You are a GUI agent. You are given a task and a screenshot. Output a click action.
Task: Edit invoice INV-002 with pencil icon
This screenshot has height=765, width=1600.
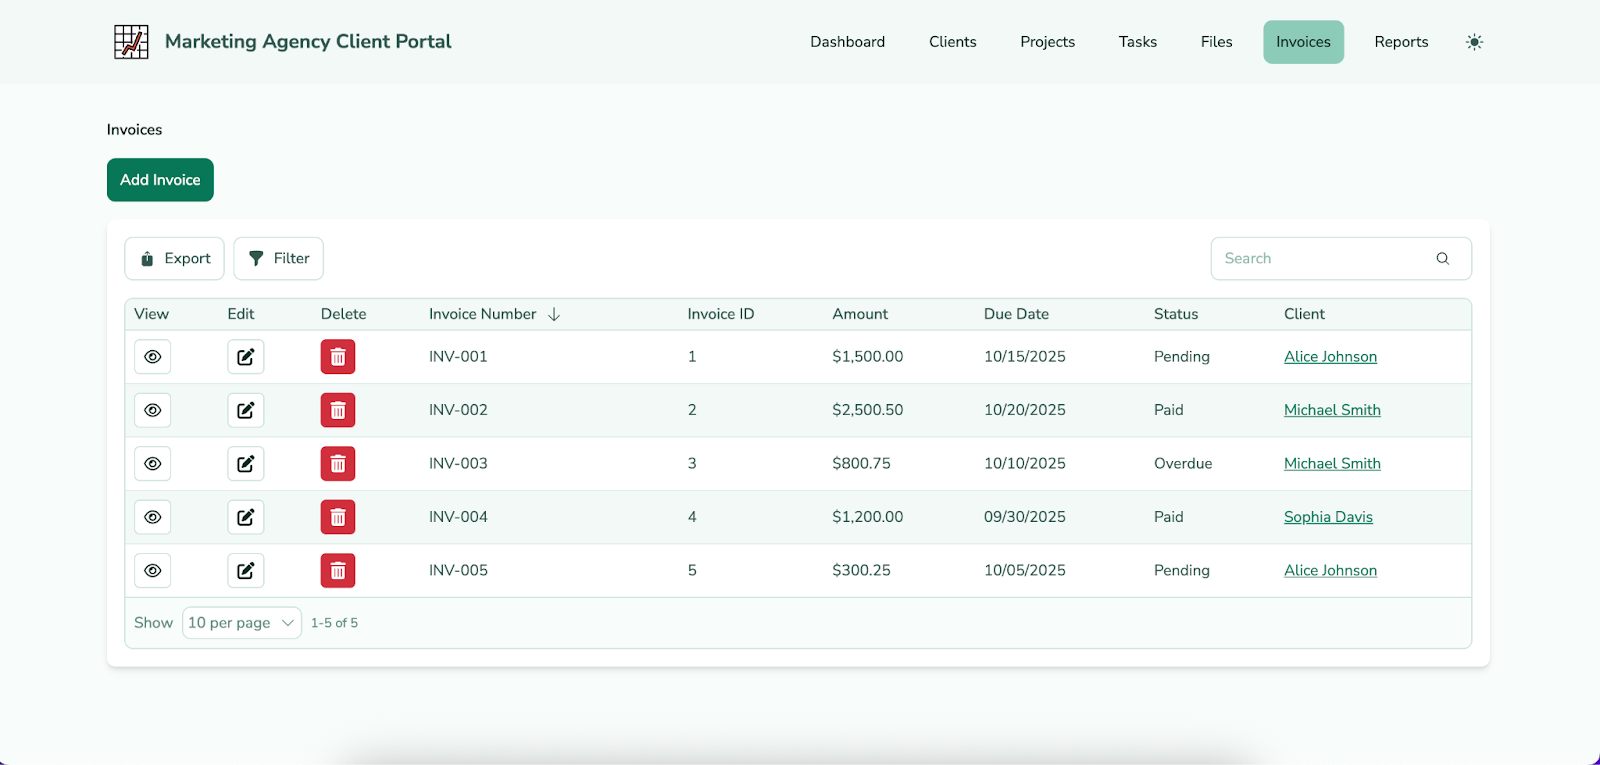point(245,410)
